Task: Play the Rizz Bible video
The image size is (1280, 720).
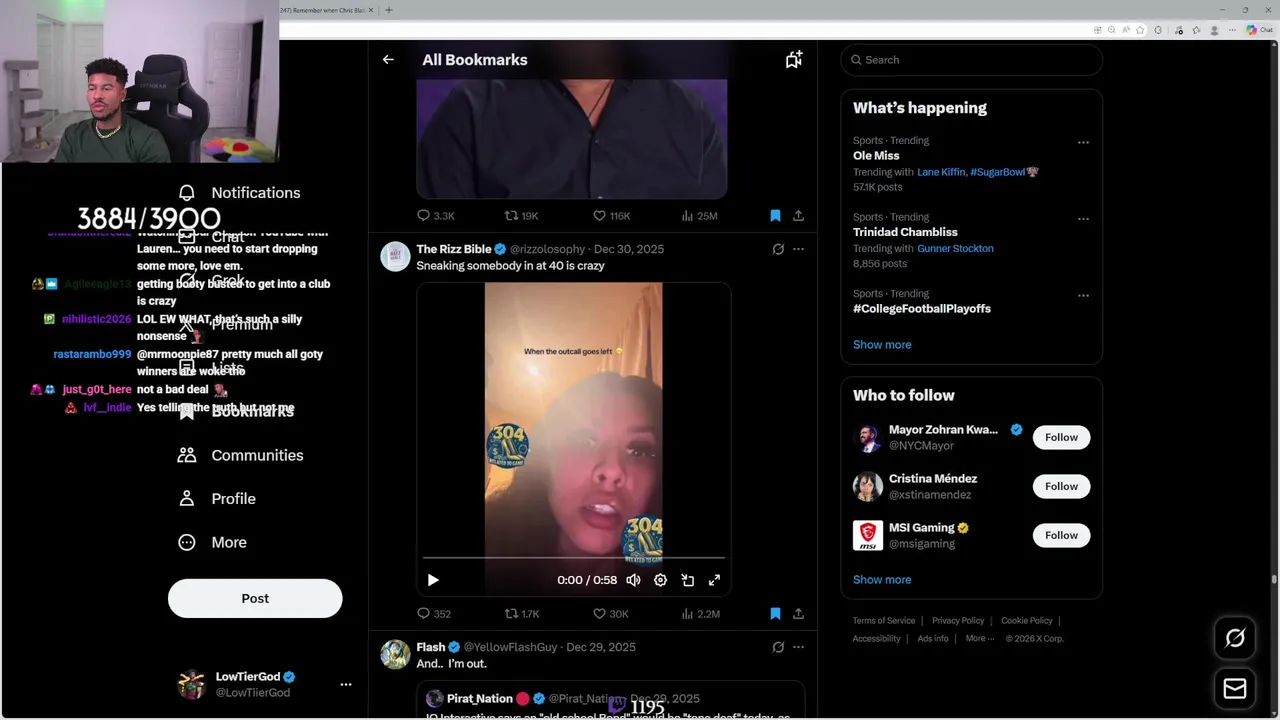Action: tap(433, 580)
